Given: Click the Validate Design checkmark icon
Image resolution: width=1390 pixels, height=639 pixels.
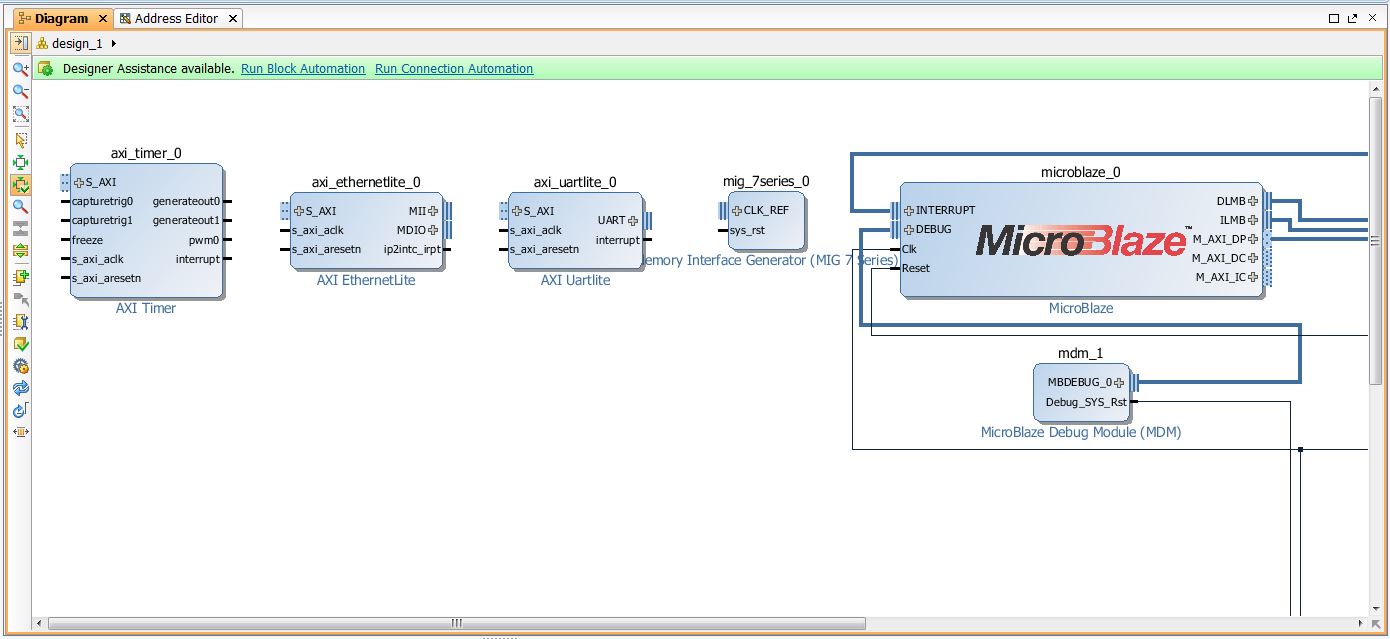Looking at the screenshot, I should (20, 344).
